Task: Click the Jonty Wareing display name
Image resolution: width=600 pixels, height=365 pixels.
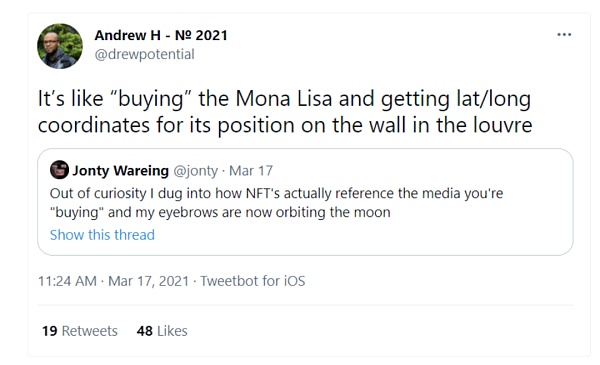Action: tap(121, 170)
